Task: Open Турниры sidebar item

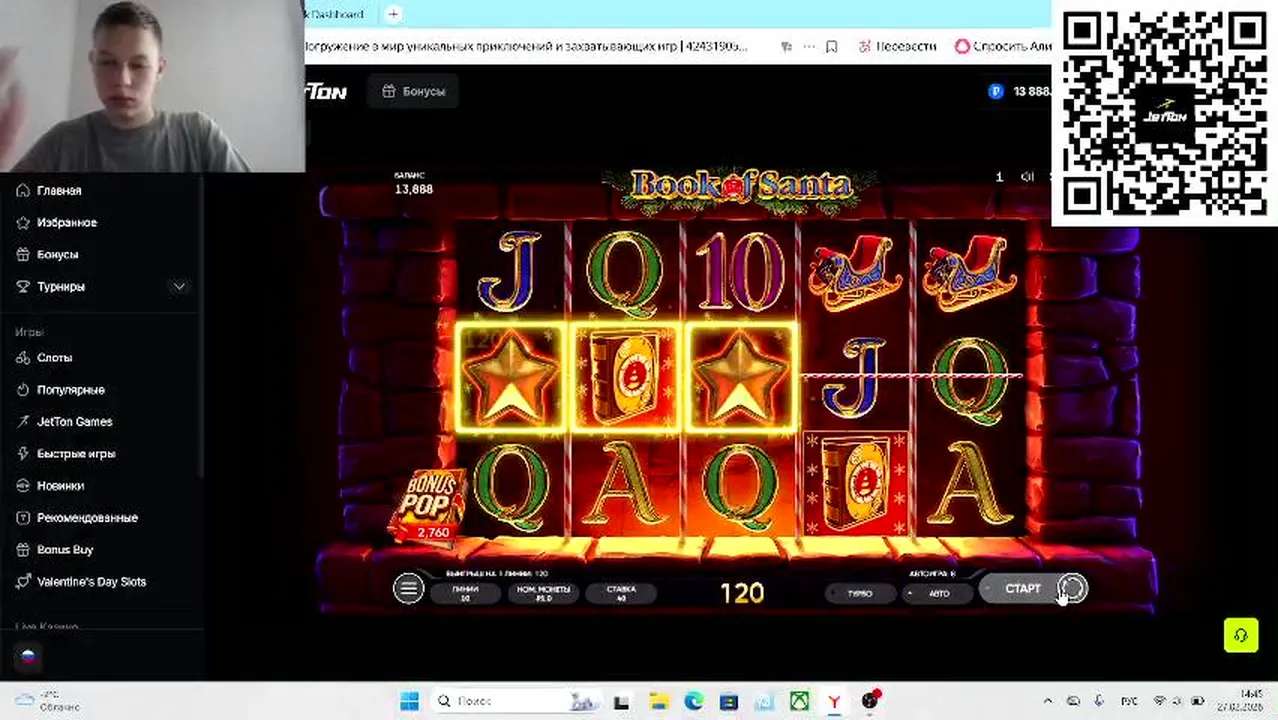Action: coord(61,286)
